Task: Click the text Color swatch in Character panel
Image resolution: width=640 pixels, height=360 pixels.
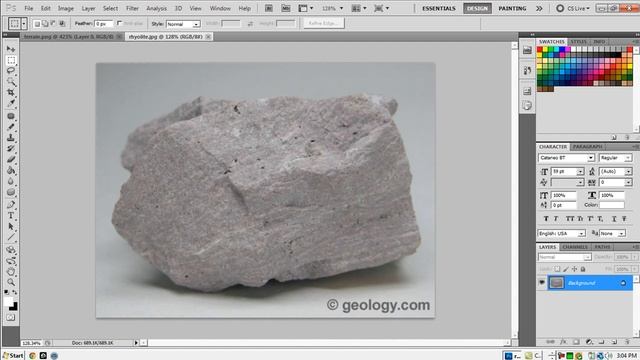Action: tap(611, 205)
